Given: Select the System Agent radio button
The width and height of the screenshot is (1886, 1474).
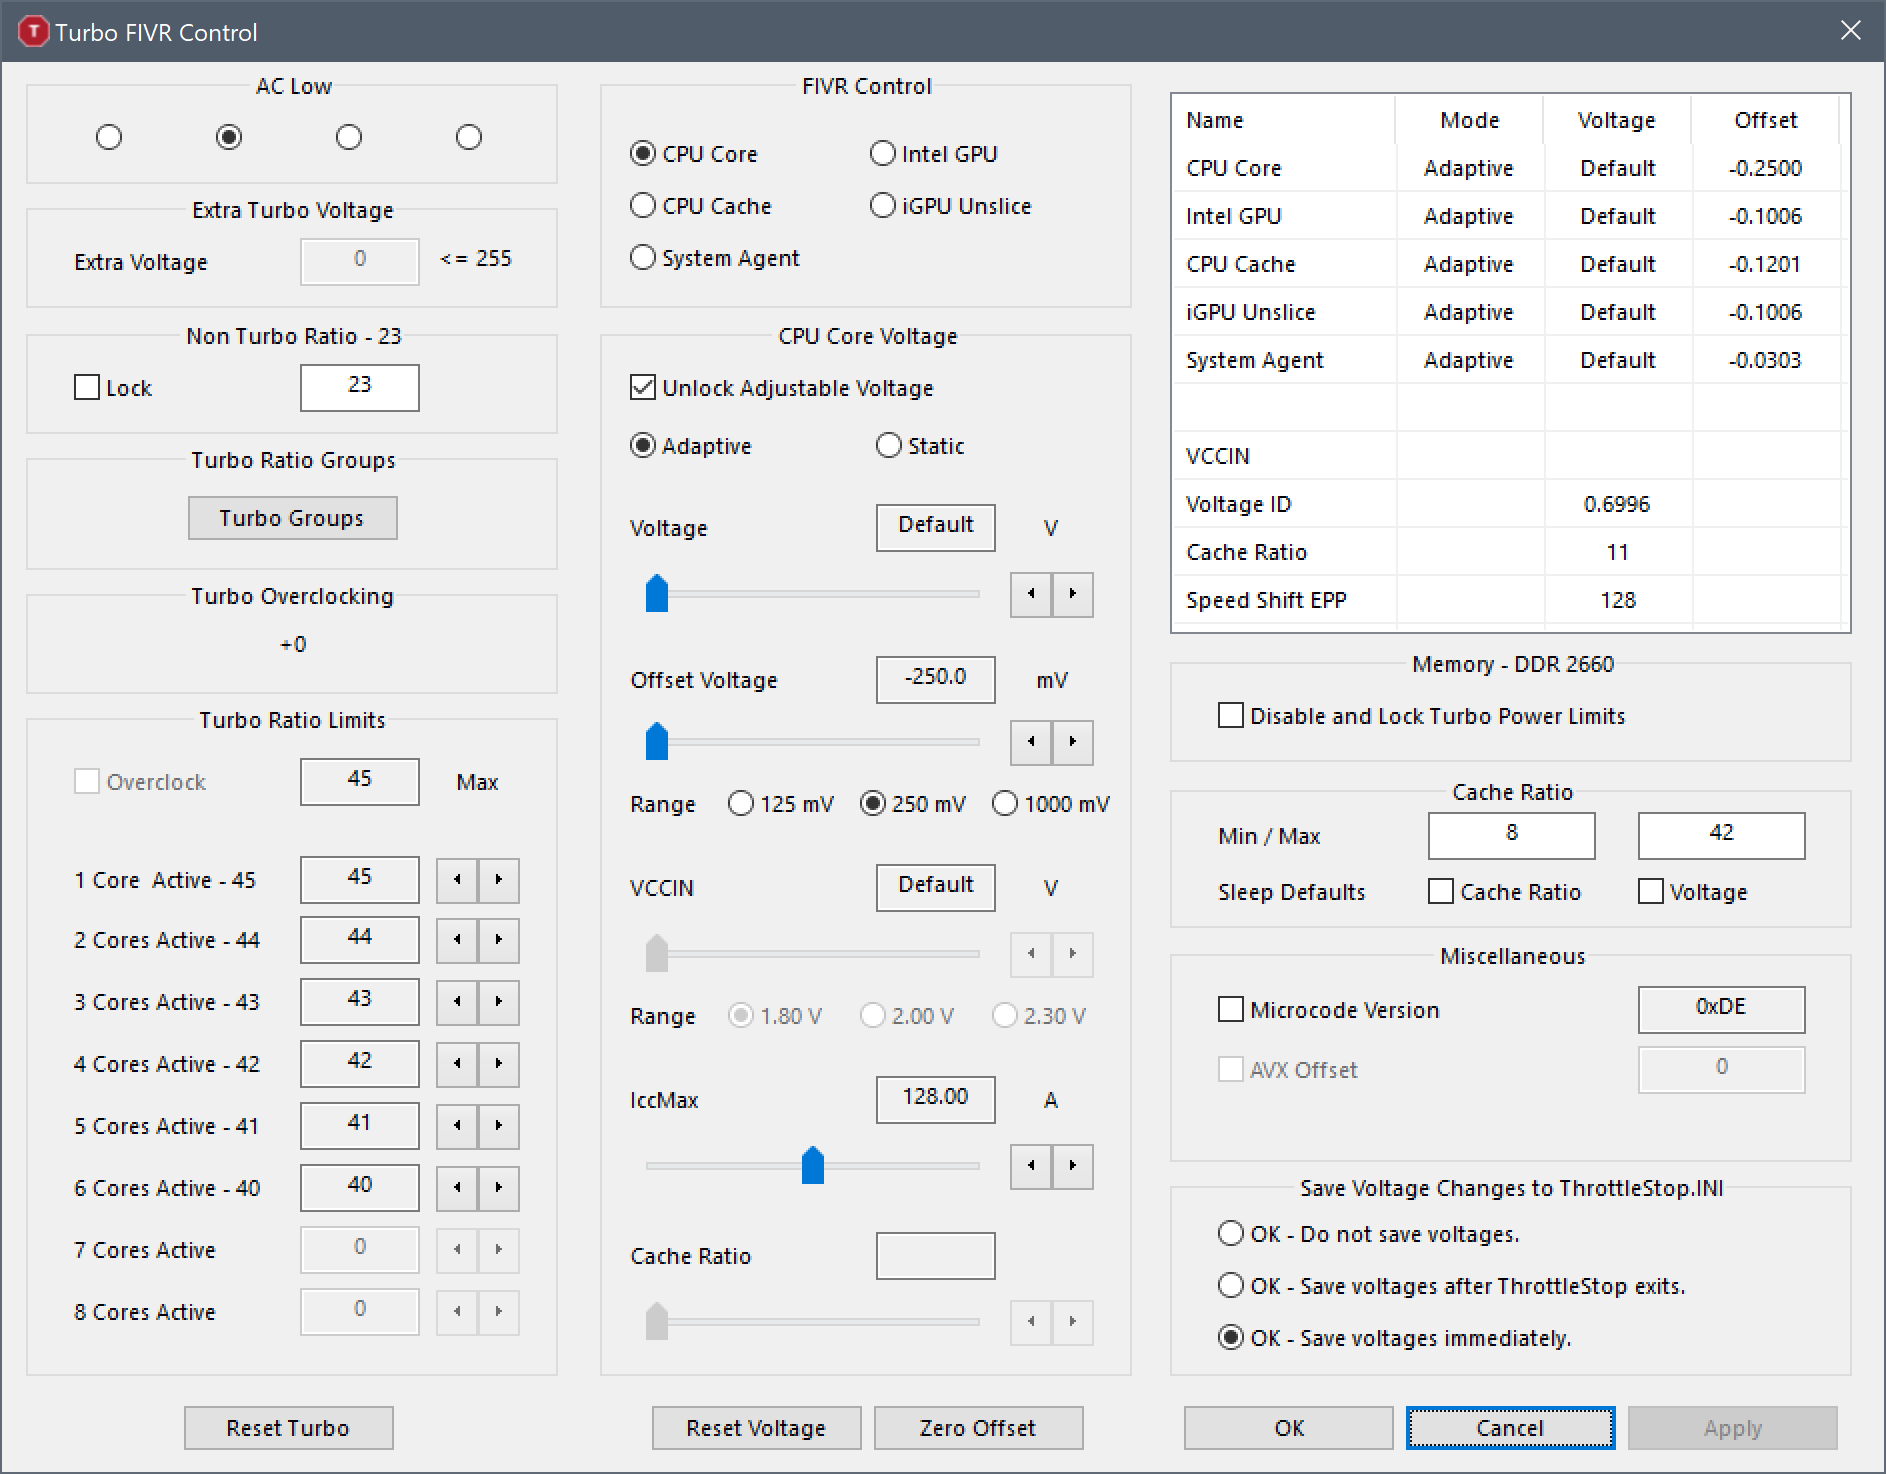Looking at the screenshot, I should click(x=714, y=258).
